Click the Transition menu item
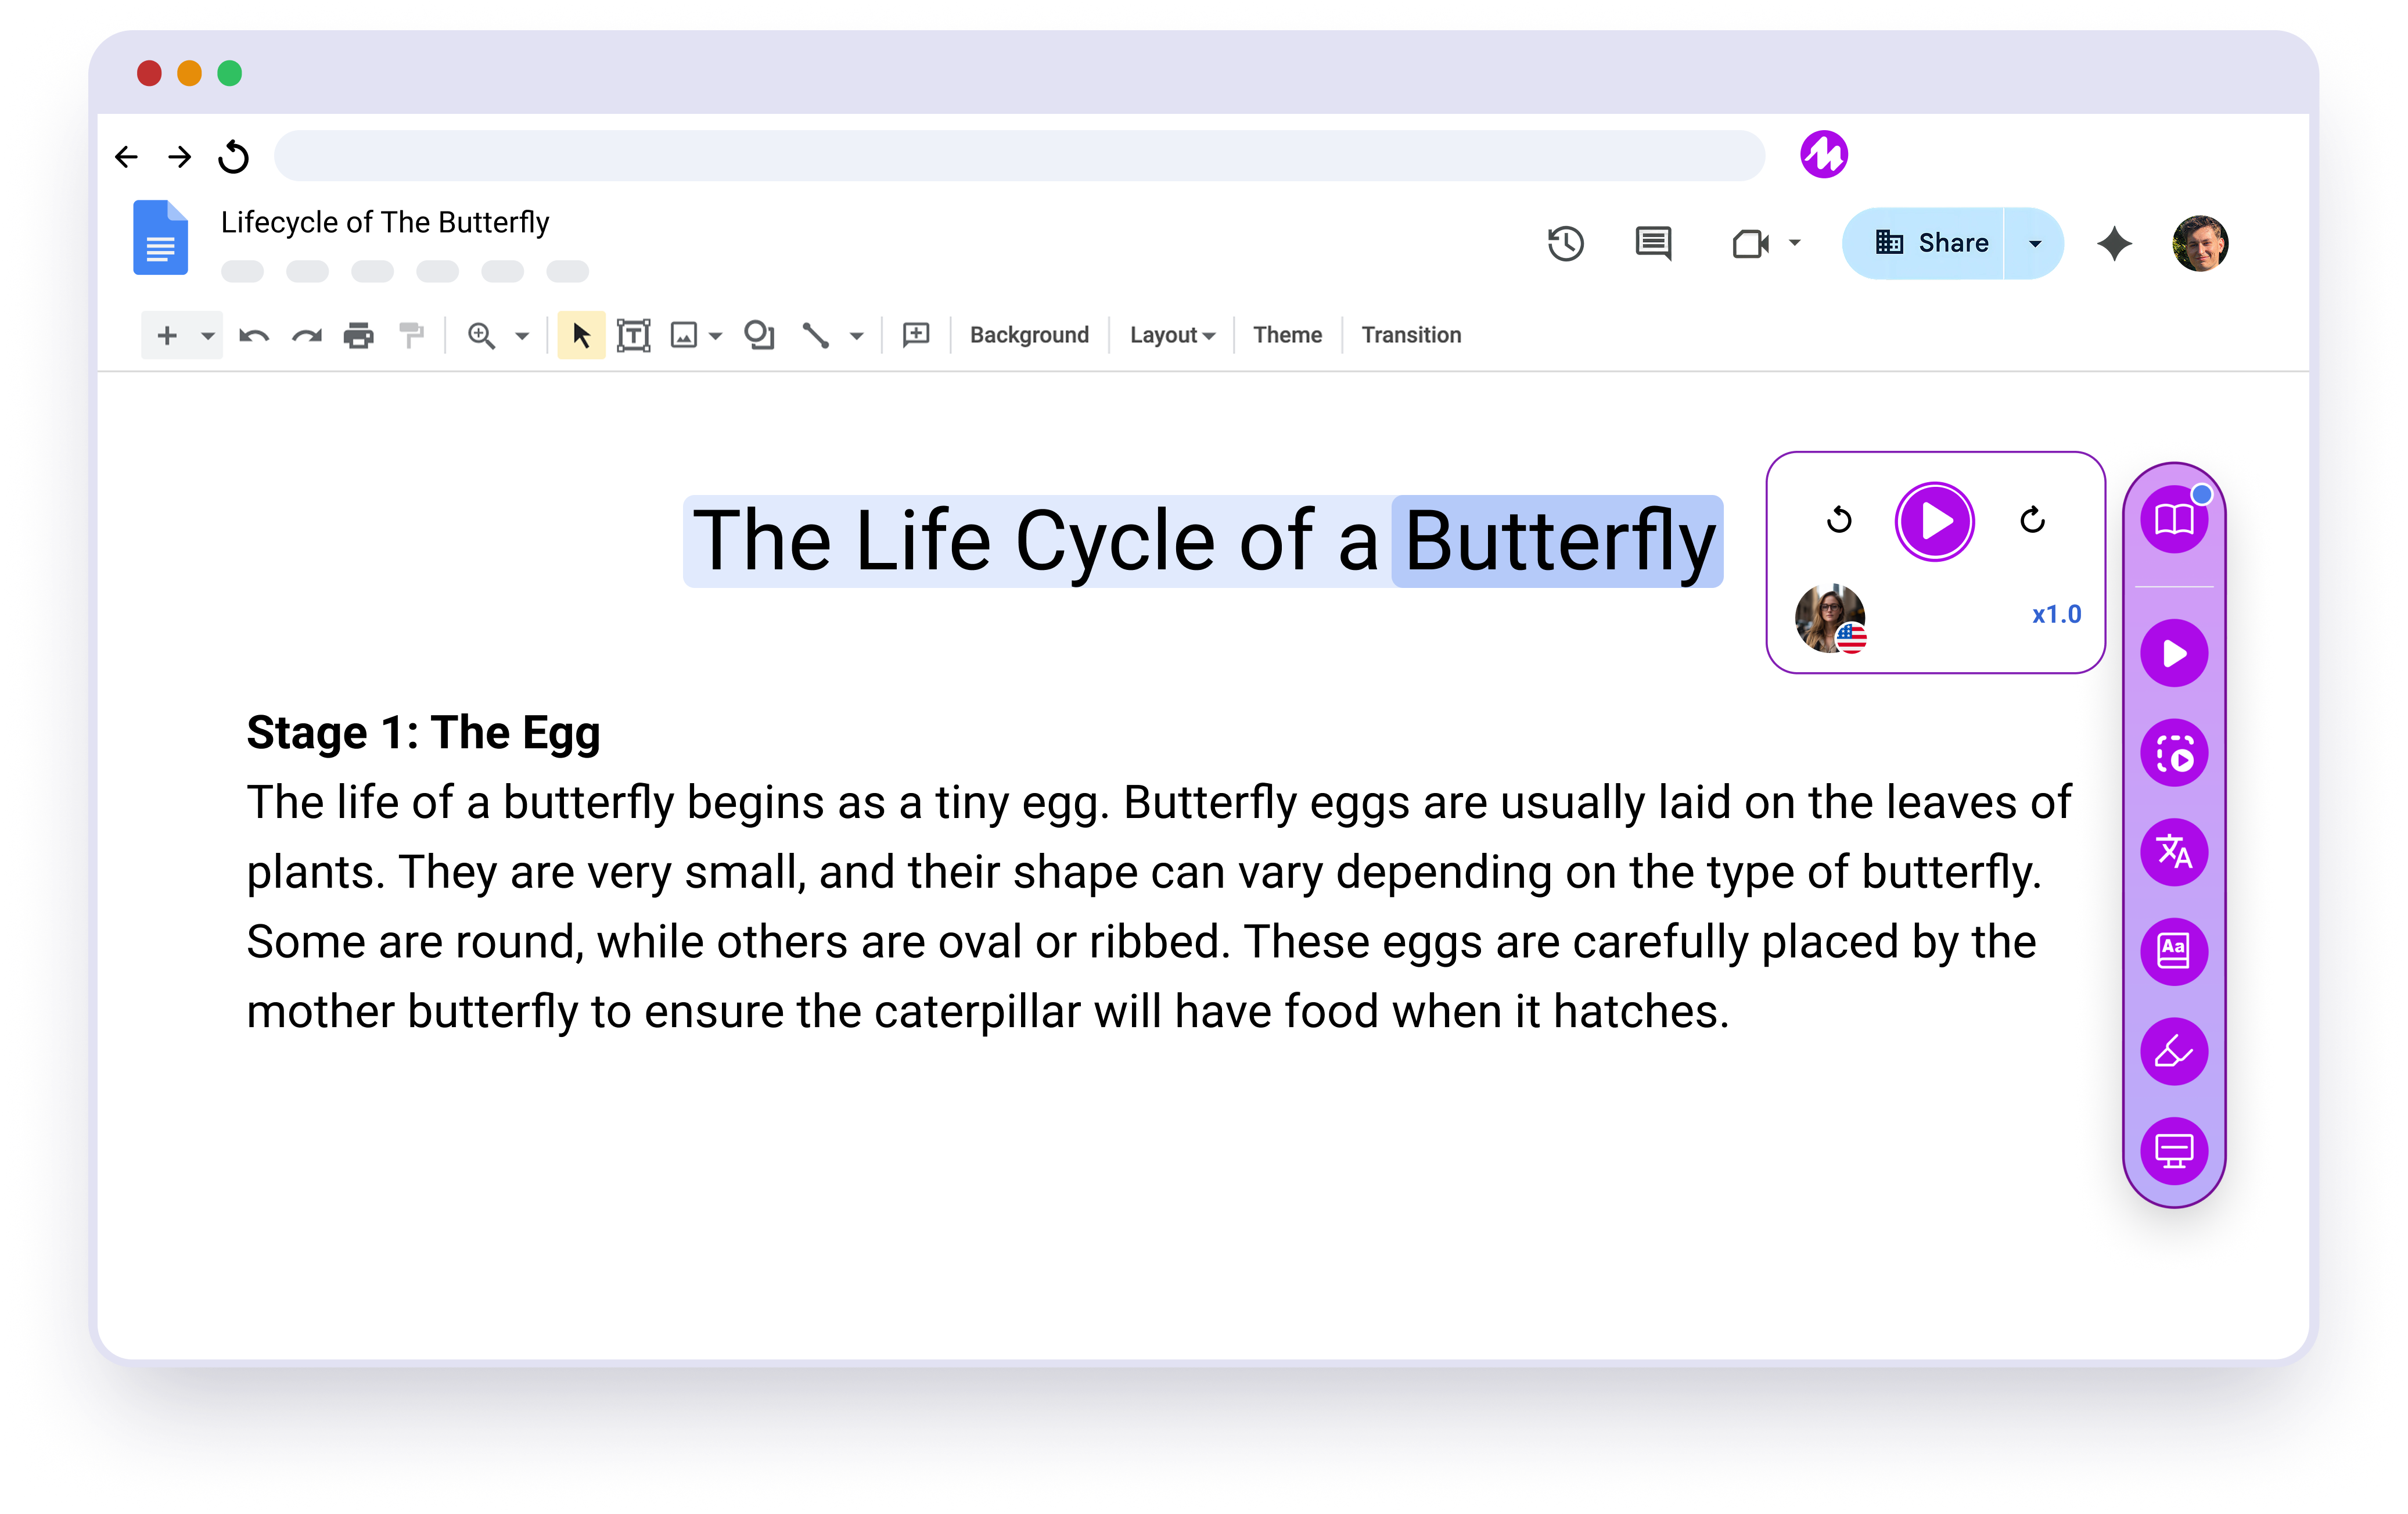 1410,336
